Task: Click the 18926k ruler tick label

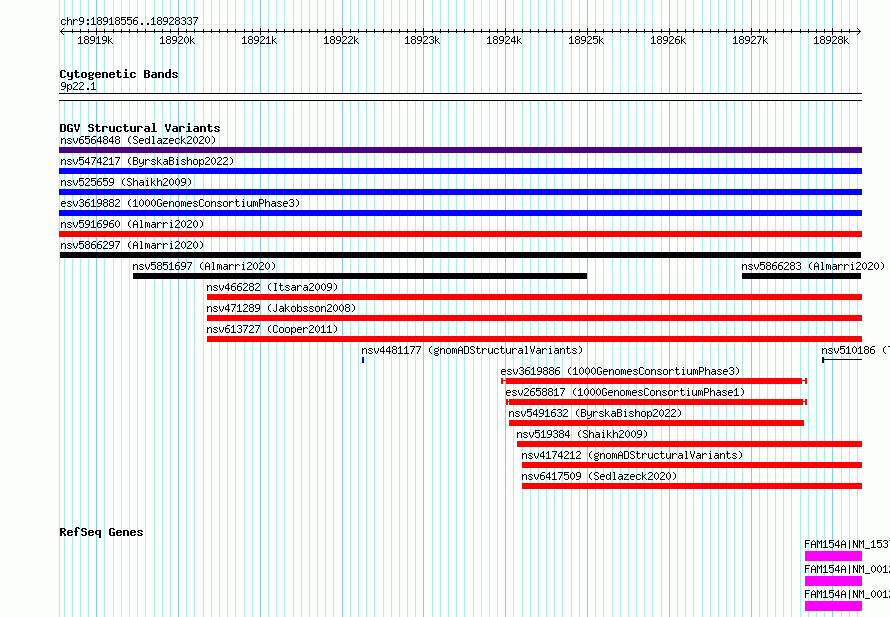Action: coord(668,40)
